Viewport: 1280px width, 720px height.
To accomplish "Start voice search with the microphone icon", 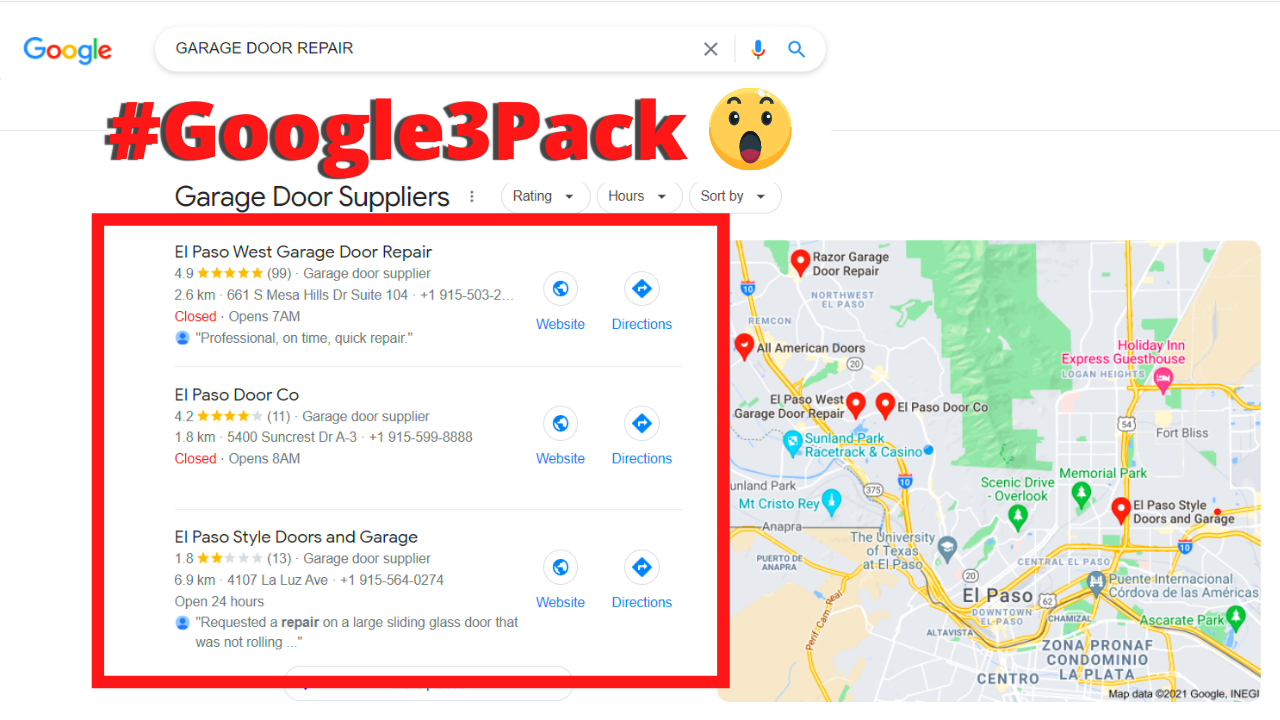I will click(758, 49).
